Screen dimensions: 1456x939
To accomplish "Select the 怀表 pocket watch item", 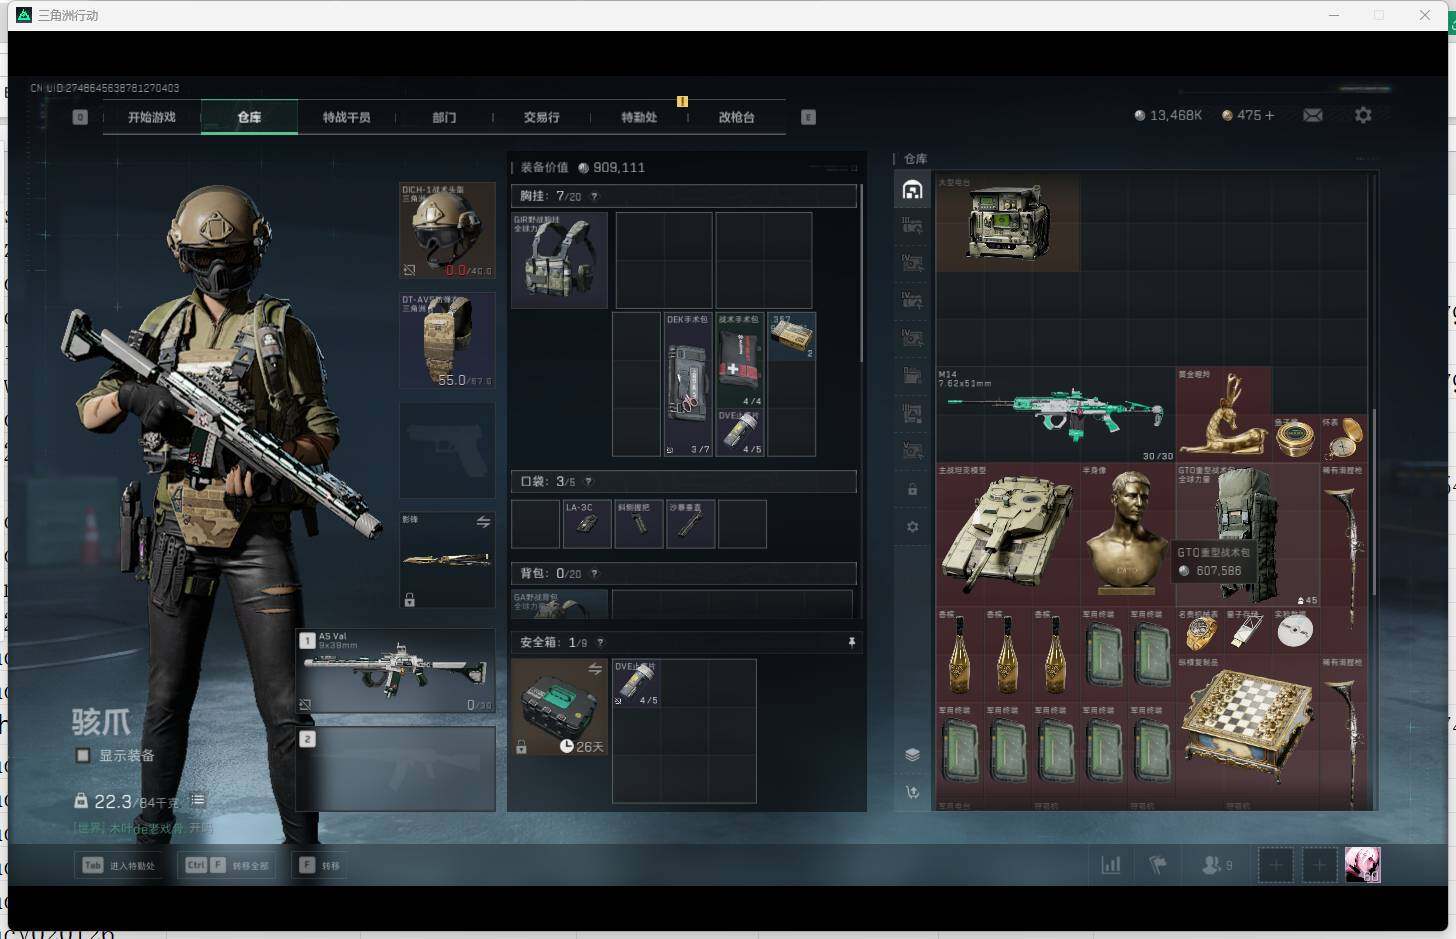I will click(1343, 438).
